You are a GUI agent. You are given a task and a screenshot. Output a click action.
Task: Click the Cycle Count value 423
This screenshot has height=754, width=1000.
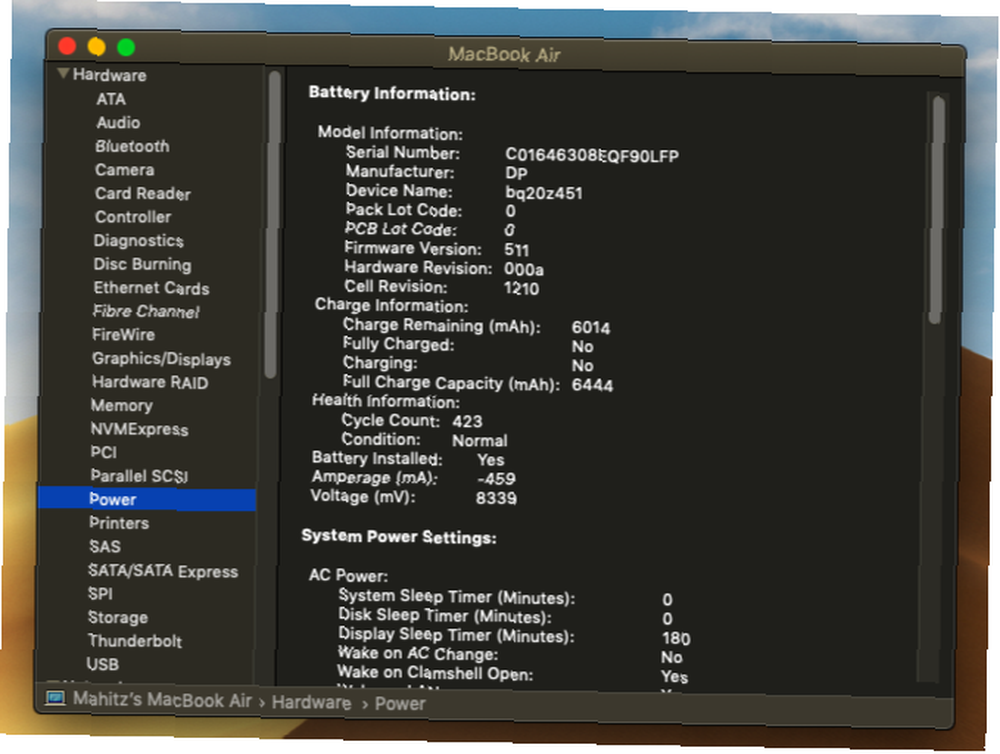tap(467, 421)
